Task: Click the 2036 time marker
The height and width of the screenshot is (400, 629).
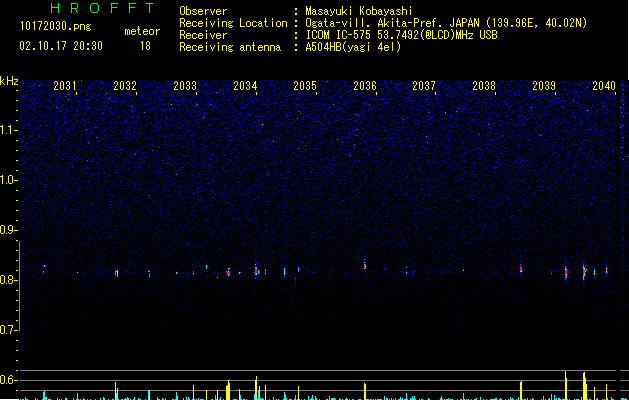Action: tap(365, 86)
